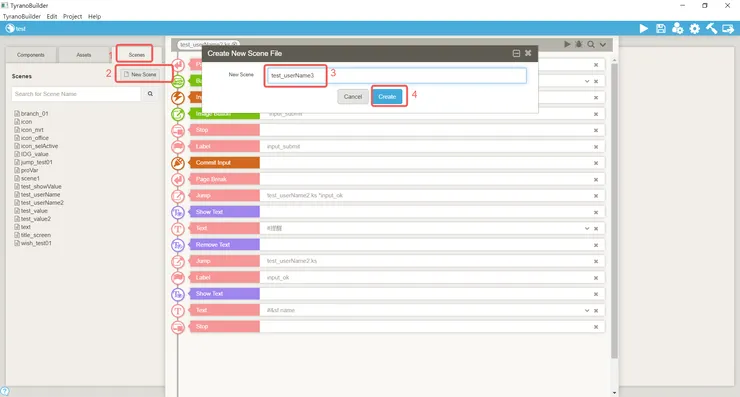This screenshot has width=740, height=397.
Task: Click the test_userName2.ks value in lower Jump row
Action: [x=292, y=261]
